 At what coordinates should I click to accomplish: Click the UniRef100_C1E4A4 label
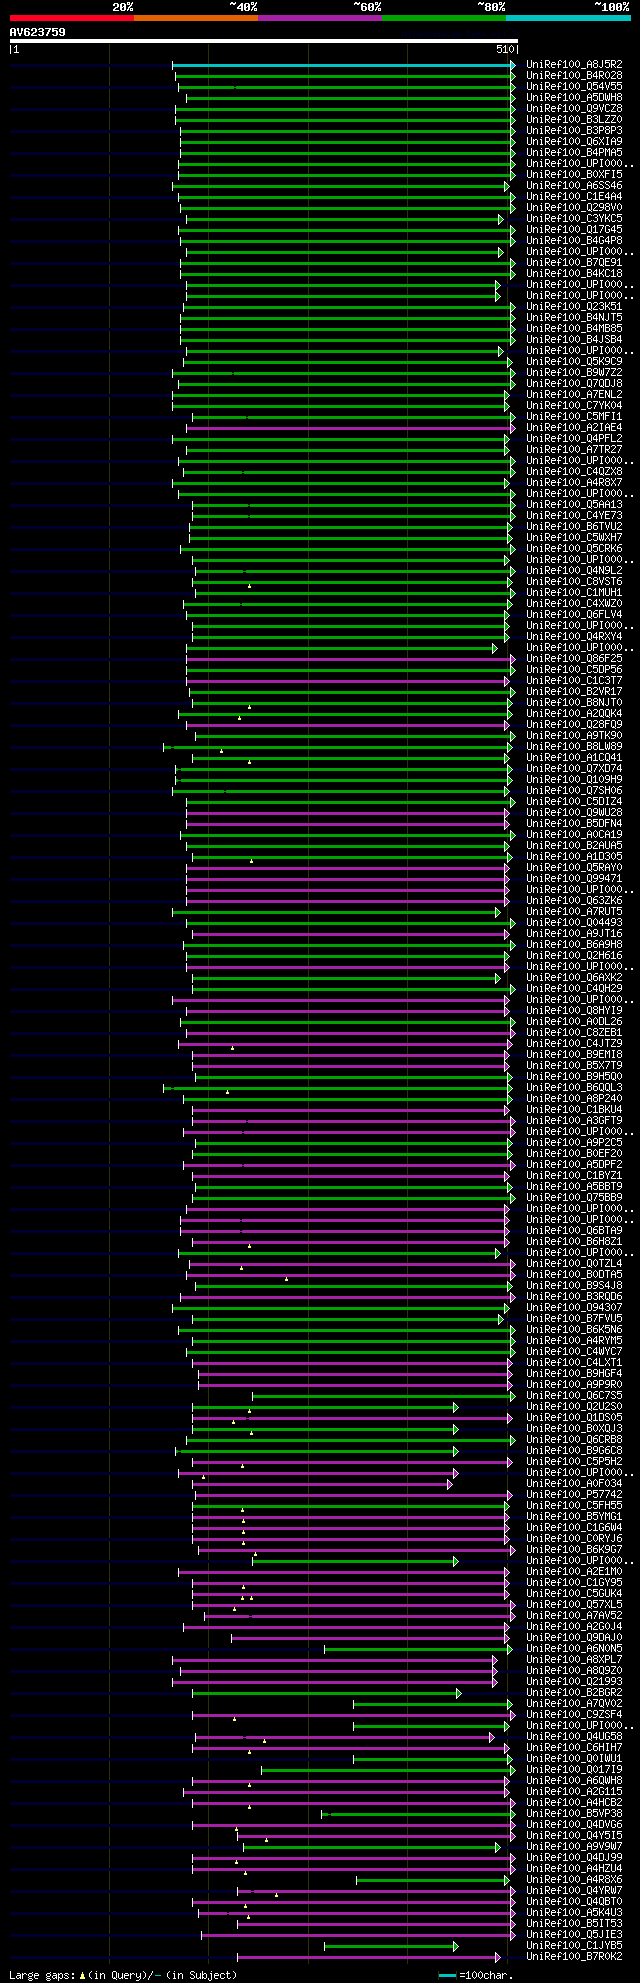(575, 196)
